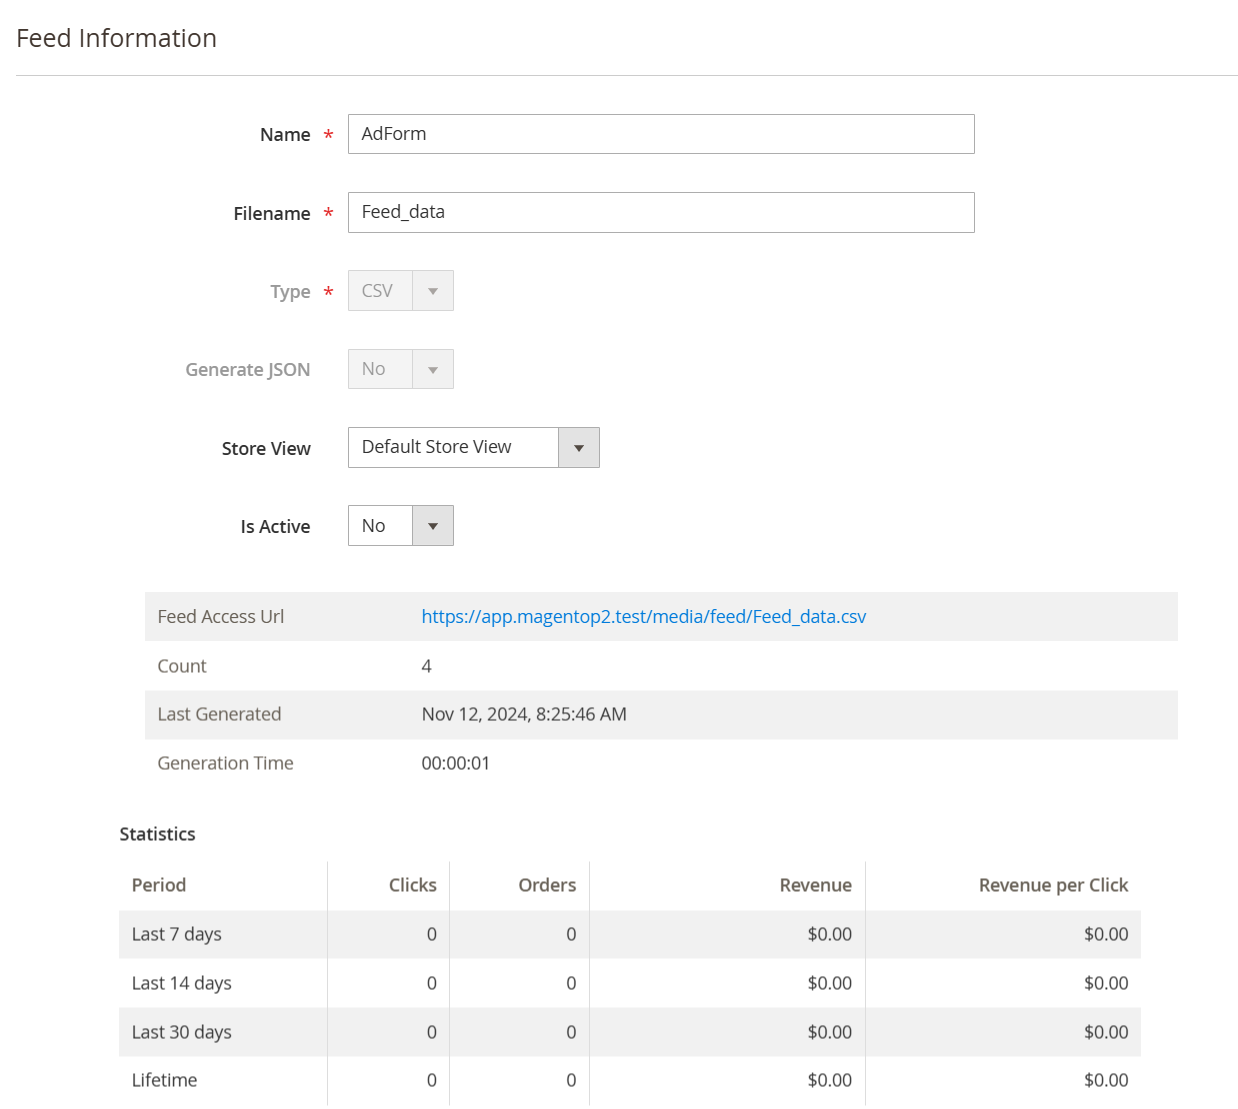Select the Last 7 days row label
Image resolution: width=1238 pixels, height=1109 pixels.
point(177,934)
